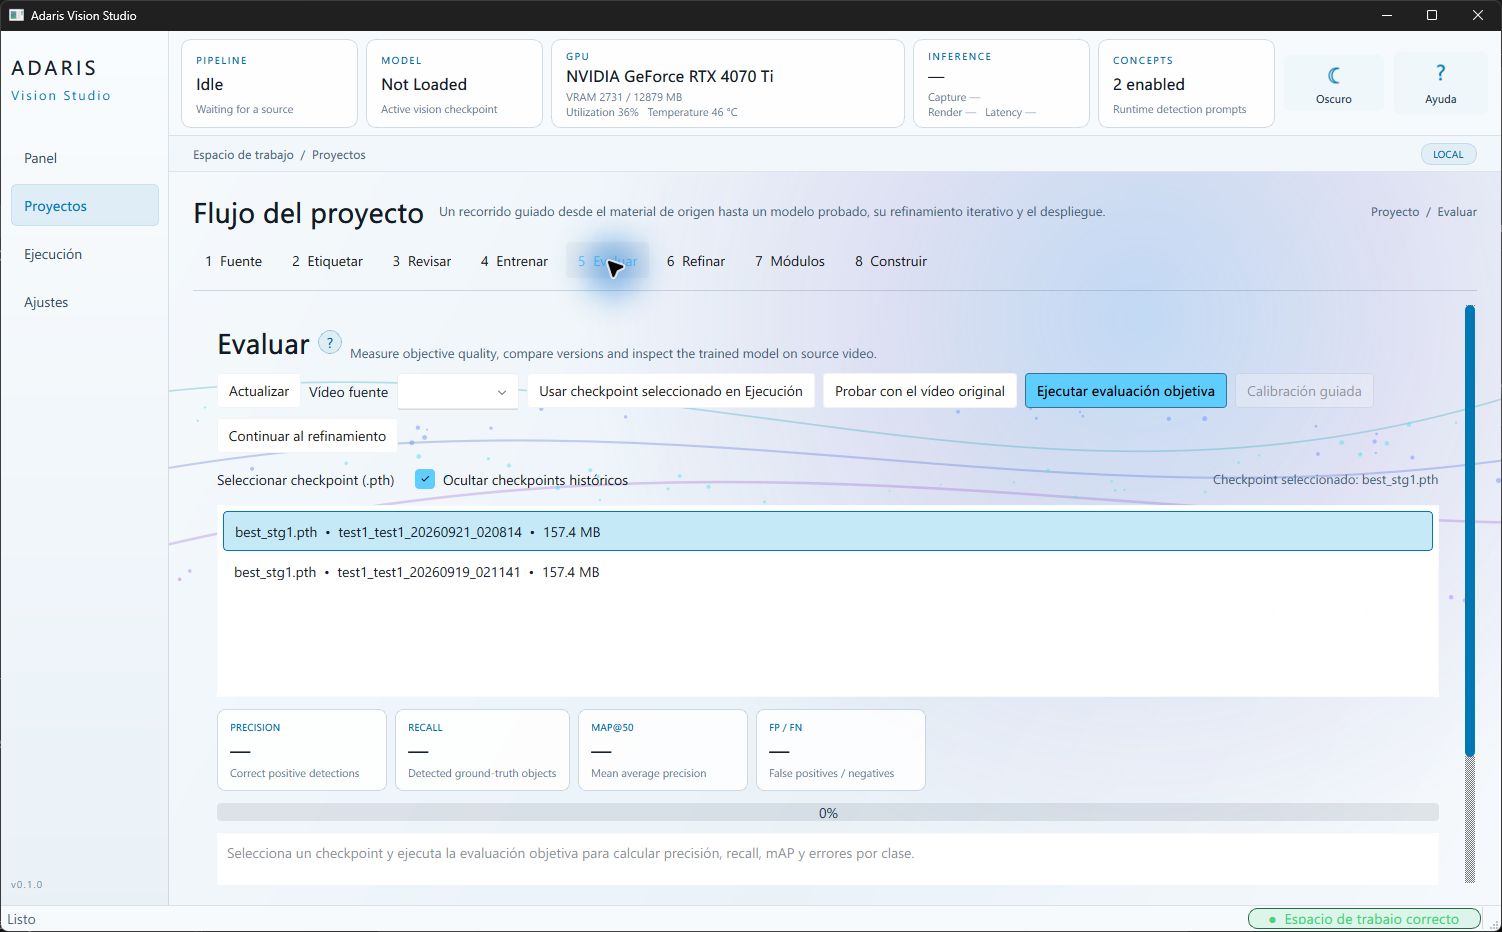Viewport: 1502px width, 932px height.
Task: Open the Vídeo fuente dropdown
Action: tap(458, 392)
